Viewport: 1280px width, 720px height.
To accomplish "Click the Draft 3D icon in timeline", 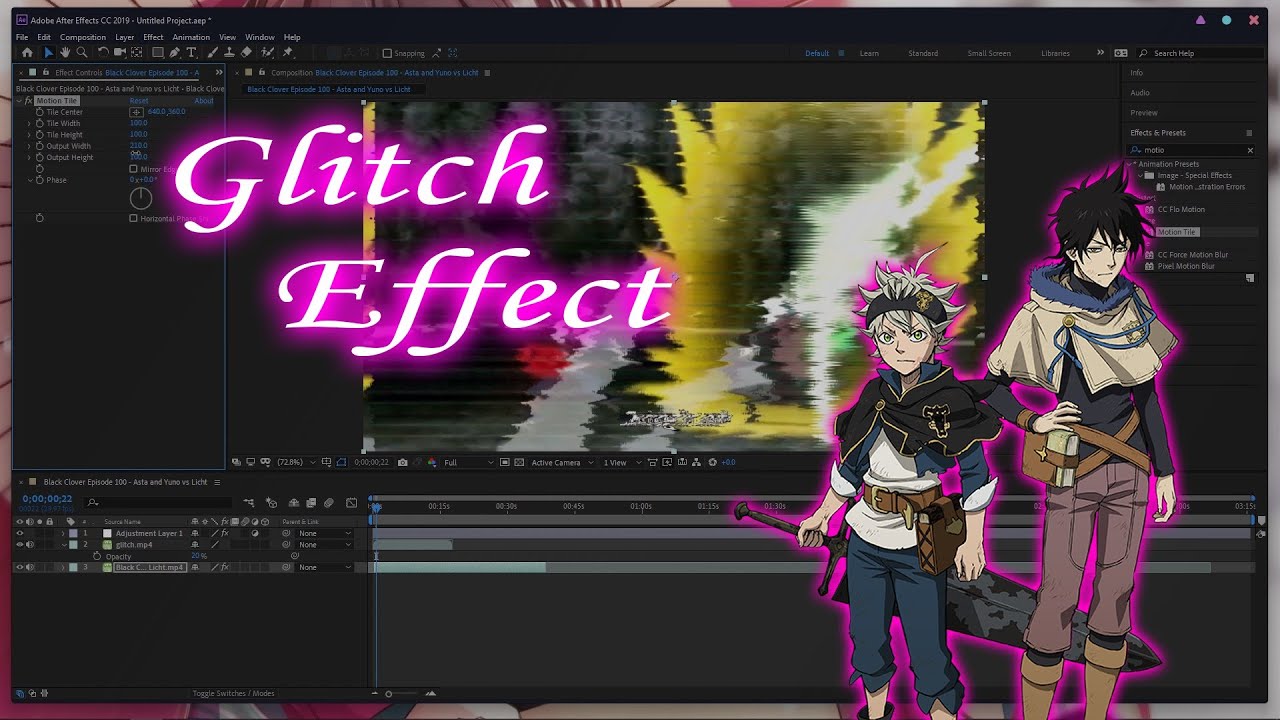I will click(x=271, y=503).
